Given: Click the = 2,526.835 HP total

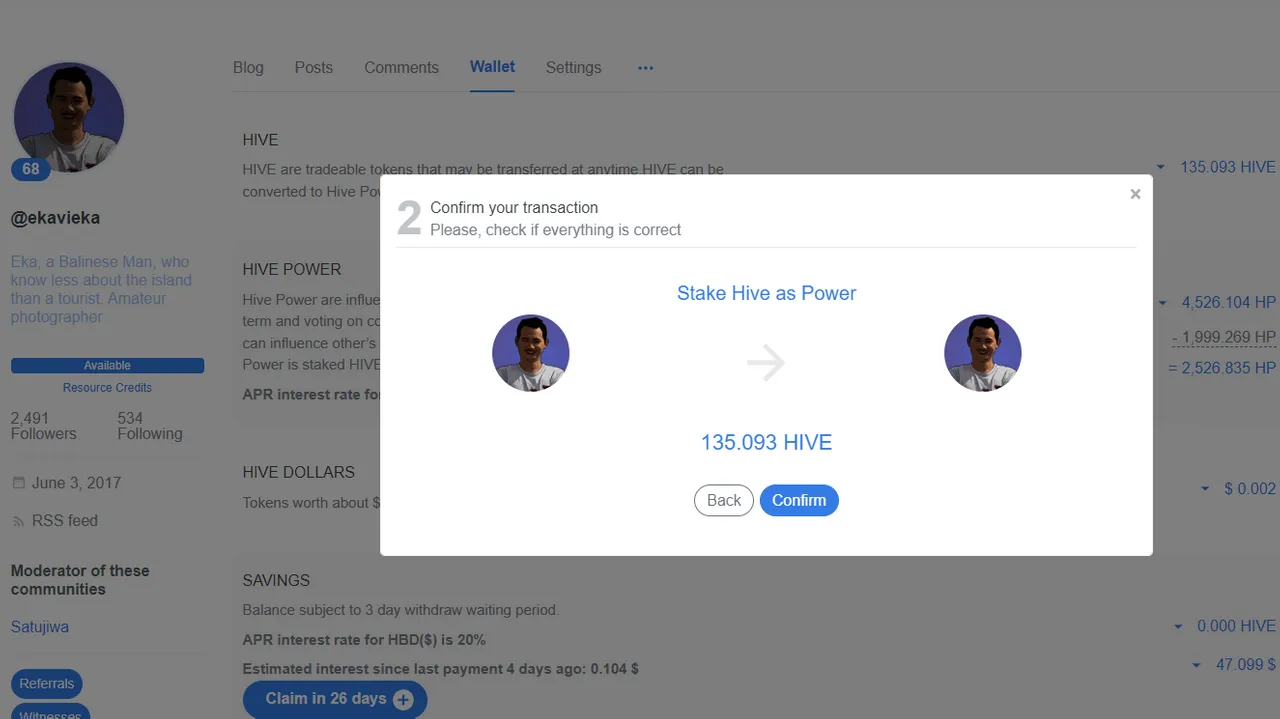Looking at the screenshot, I should pos(1222,368).
